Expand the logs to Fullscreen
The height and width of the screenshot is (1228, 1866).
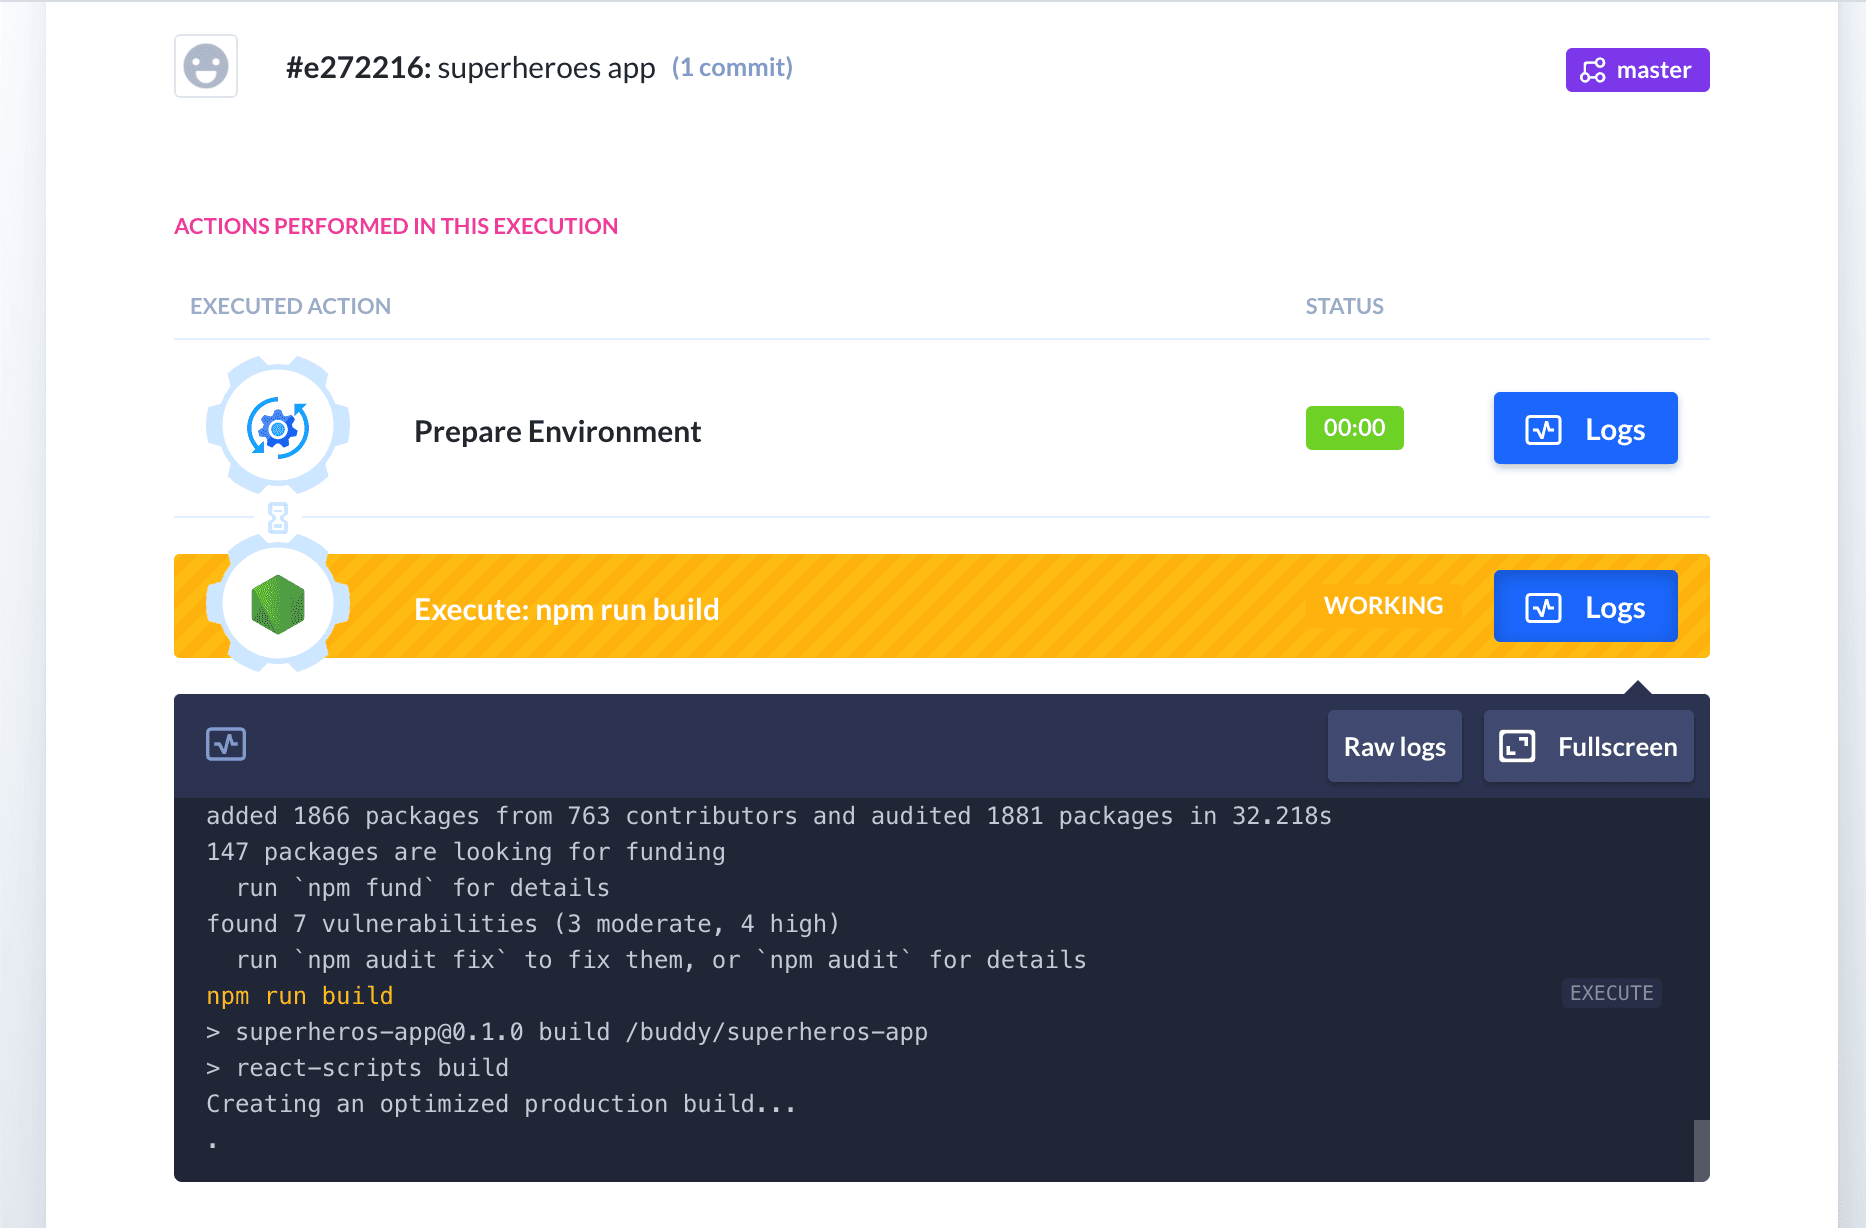[1588, 747]
